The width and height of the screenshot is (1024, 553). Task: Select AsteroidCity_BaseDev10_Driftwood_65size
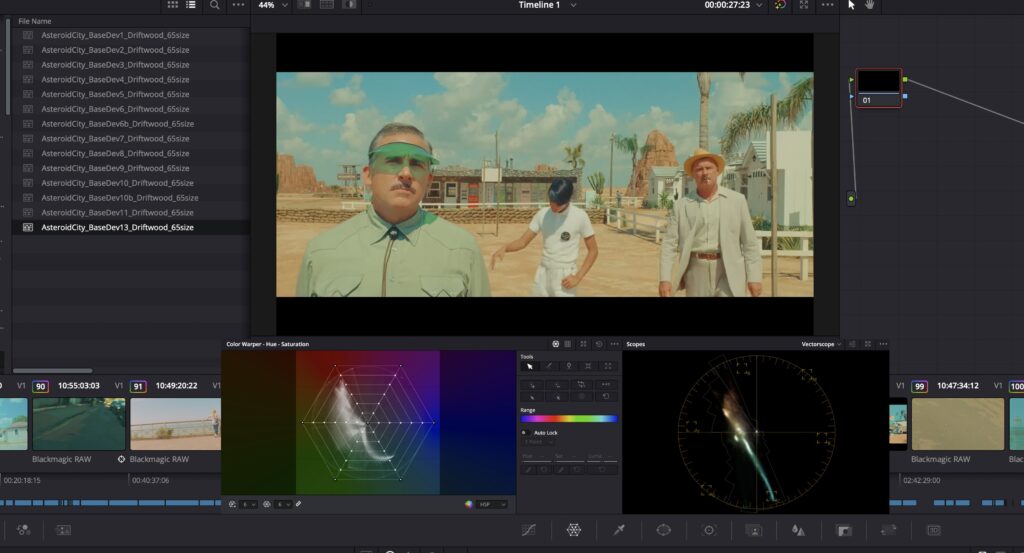pyautogui.click(x=118, y=183)
